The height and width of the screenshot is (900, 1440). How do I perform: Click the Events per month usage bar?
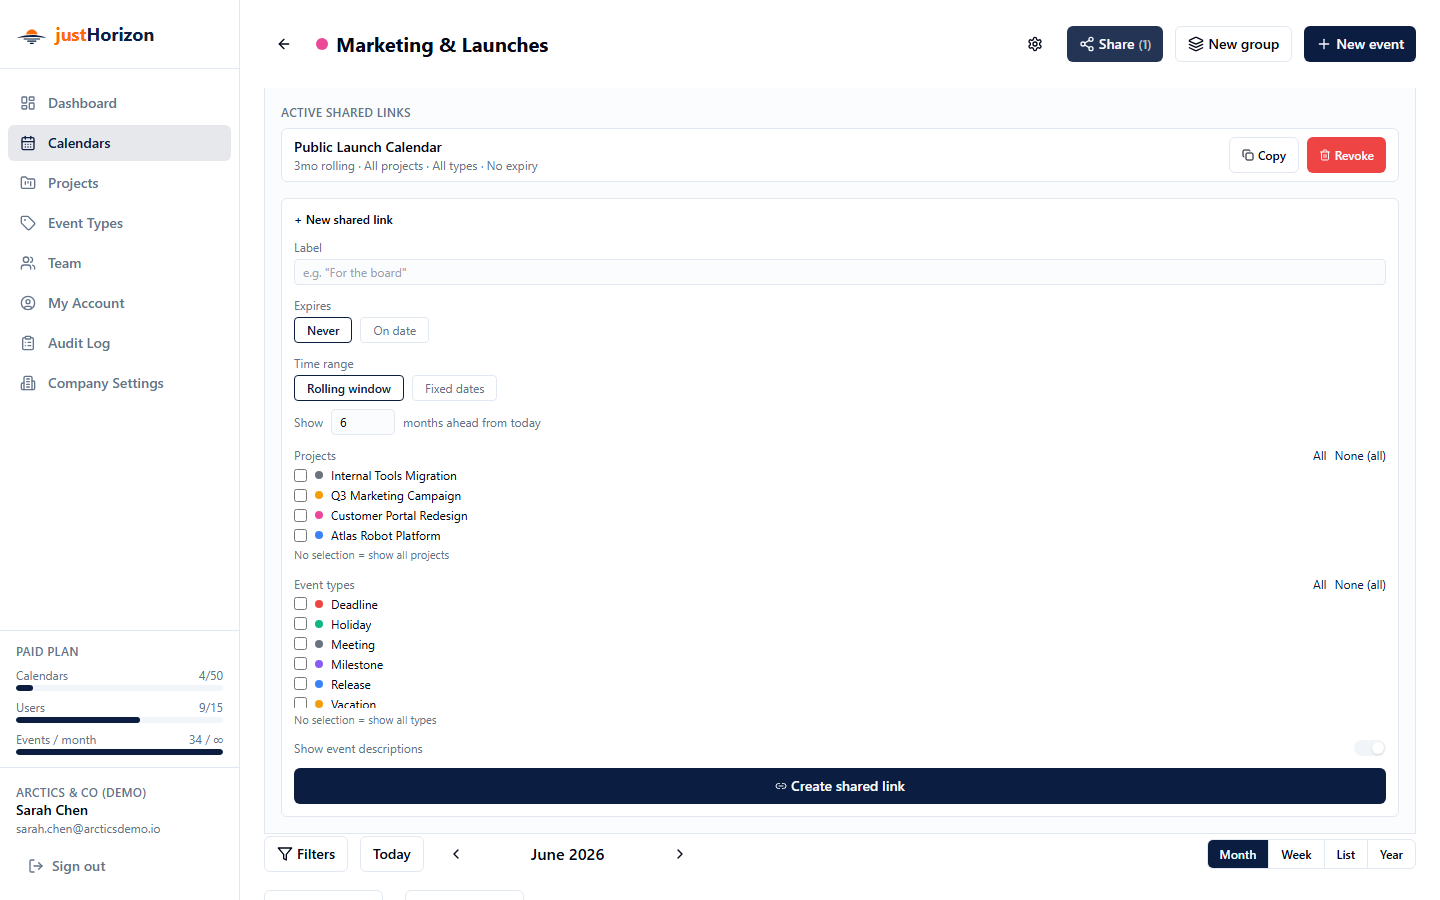click(x=119, y=752)
